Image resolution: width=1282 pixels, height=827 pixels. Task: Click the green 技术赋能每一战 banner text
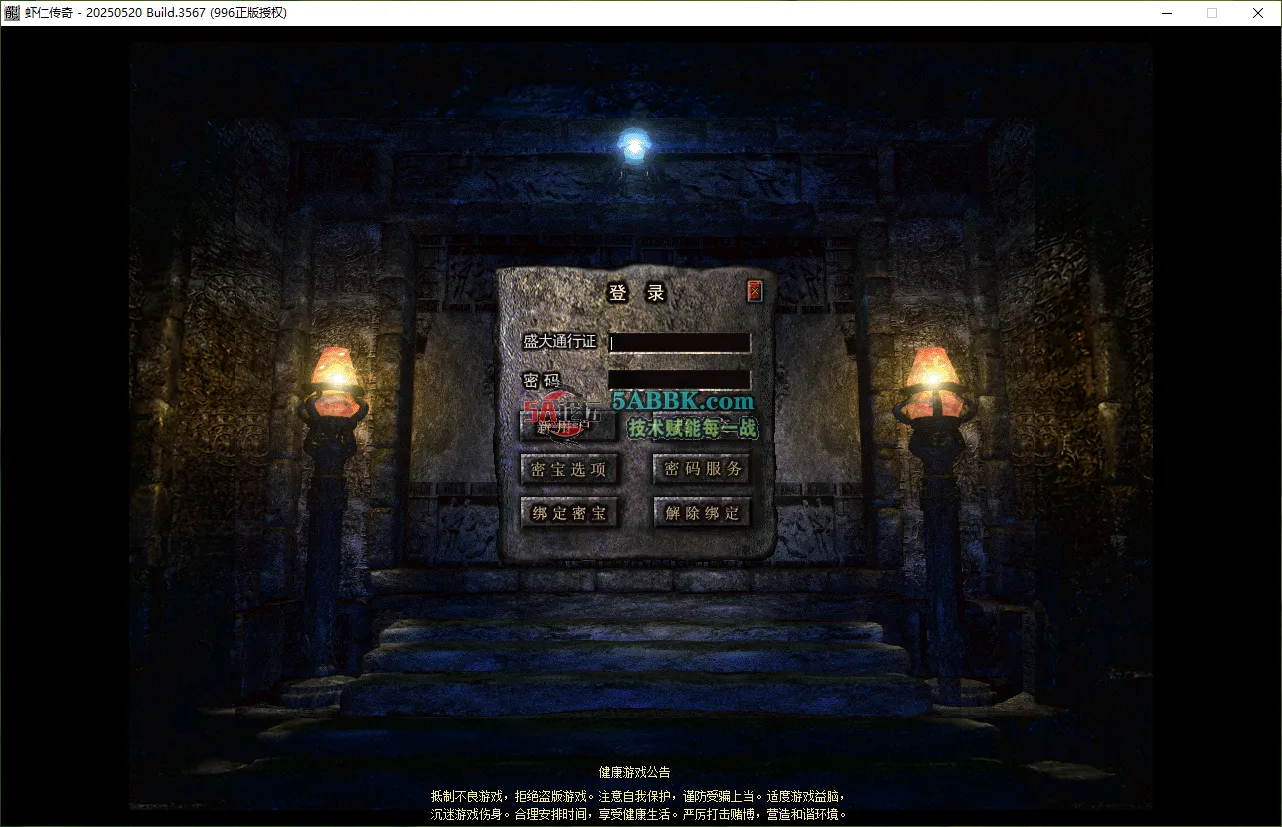[692, 428]
